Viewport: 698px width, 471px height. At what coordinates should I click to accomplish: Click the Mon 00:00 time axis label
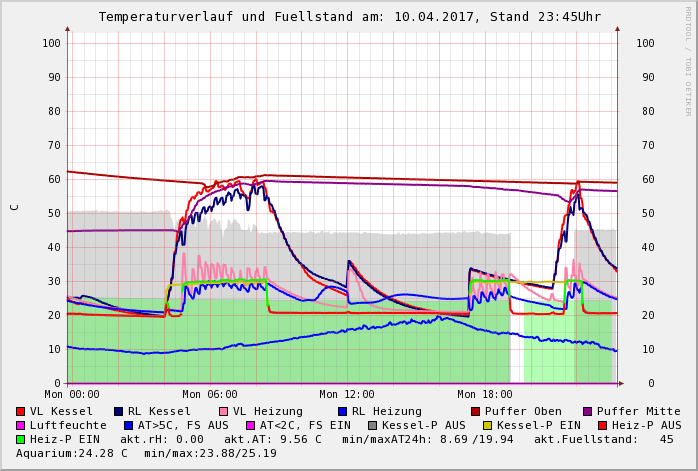(72, 395)
